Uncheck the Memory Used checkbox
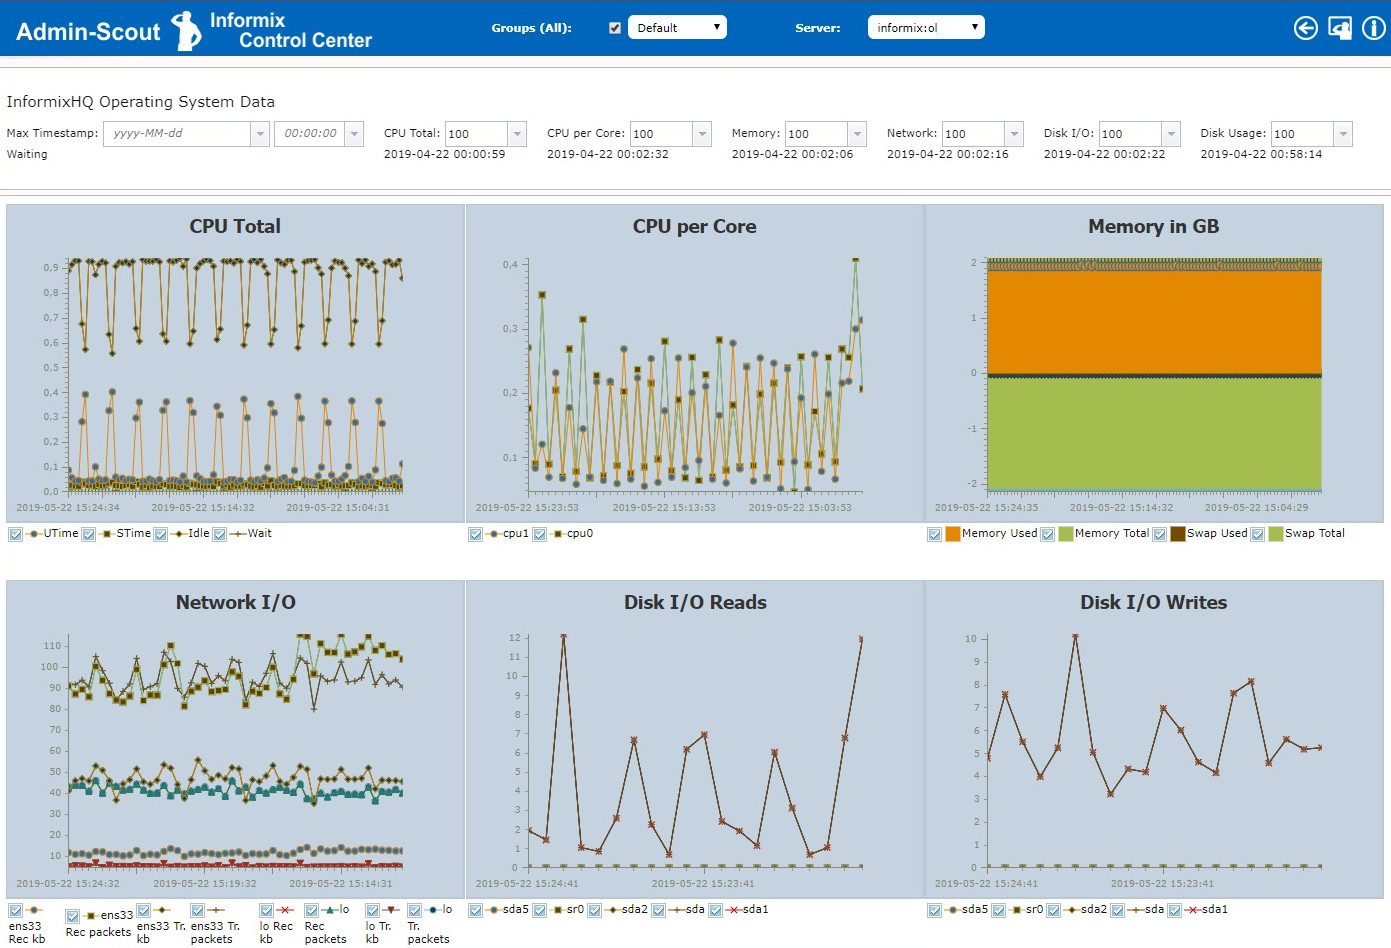Image resolution: width=1391 pixels, height=948 pixels. click(935, 534)
